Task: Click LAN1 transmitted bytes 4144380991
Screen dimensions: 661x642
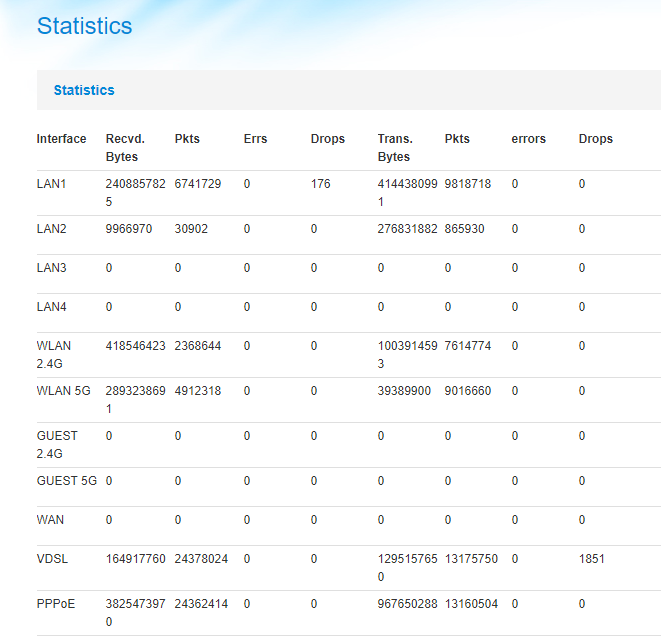Action: [407, 193]
